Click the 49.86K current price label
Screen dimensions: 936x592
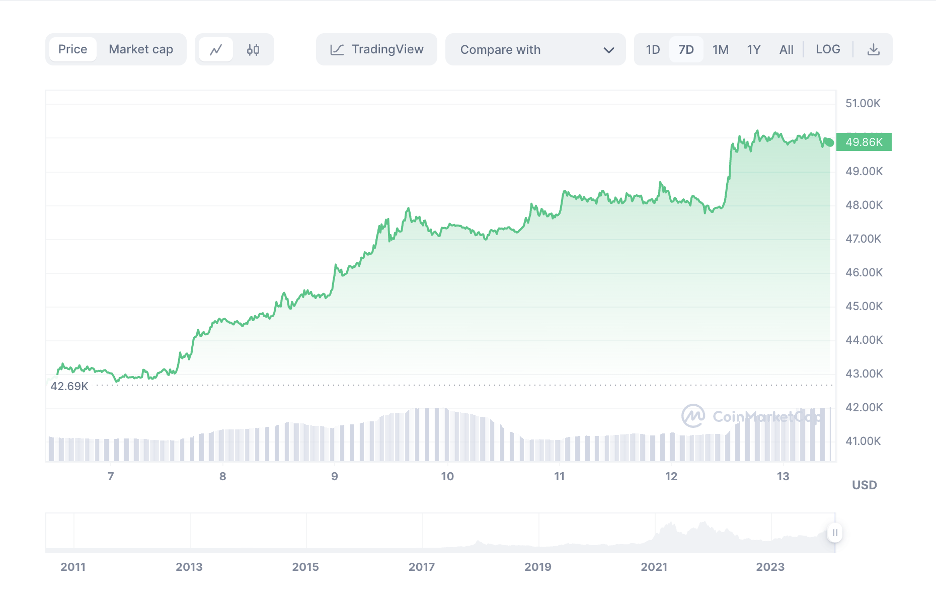[x=865, y=142]
